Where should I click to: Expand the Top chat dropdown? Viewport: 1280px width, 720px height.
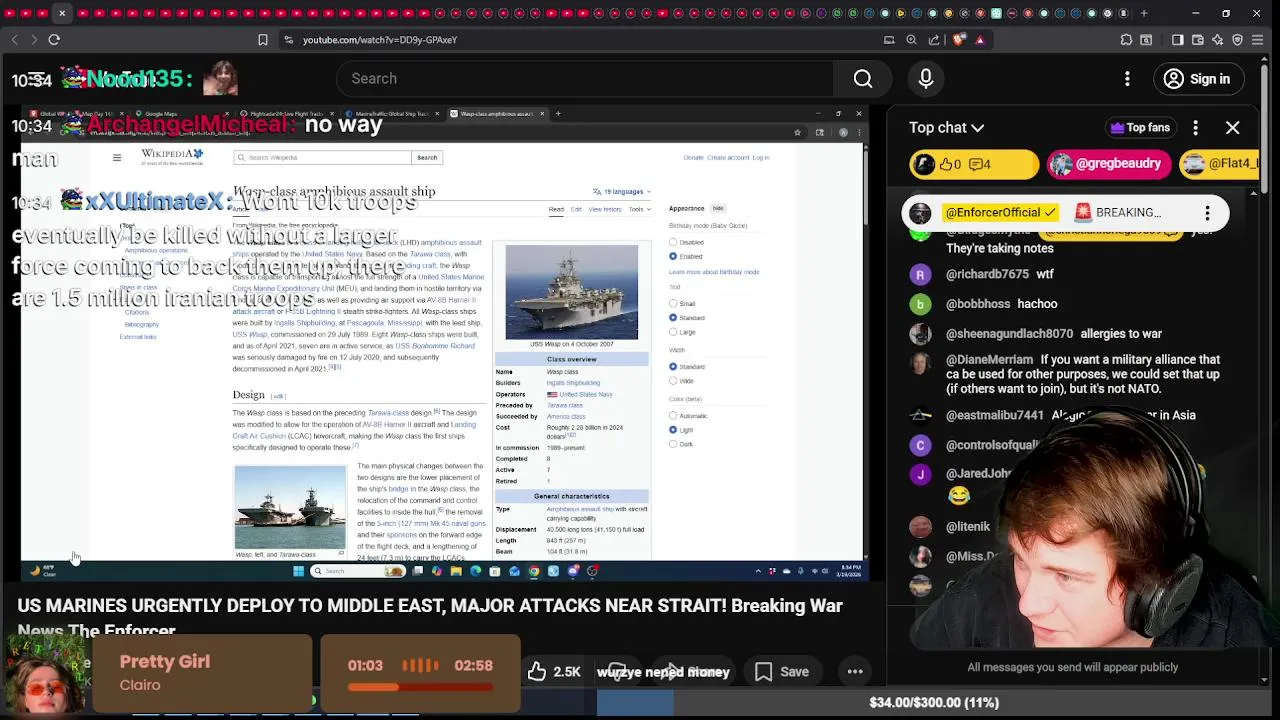click(946, 128)
